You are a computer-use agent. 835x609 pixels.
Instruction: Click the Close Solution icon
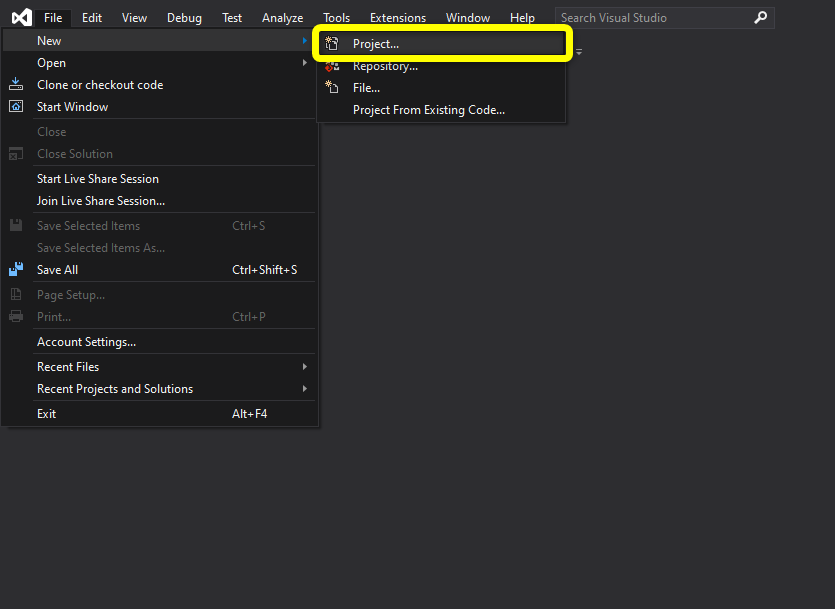pyautogui.click(x=15, y=153)
